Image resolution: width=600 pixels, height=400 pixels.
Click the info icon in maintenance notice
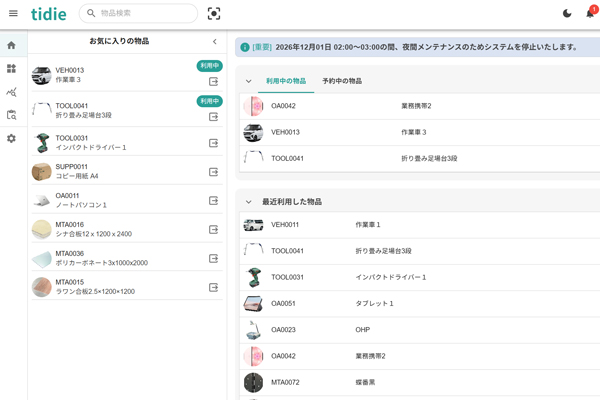[x=245, y=47]
